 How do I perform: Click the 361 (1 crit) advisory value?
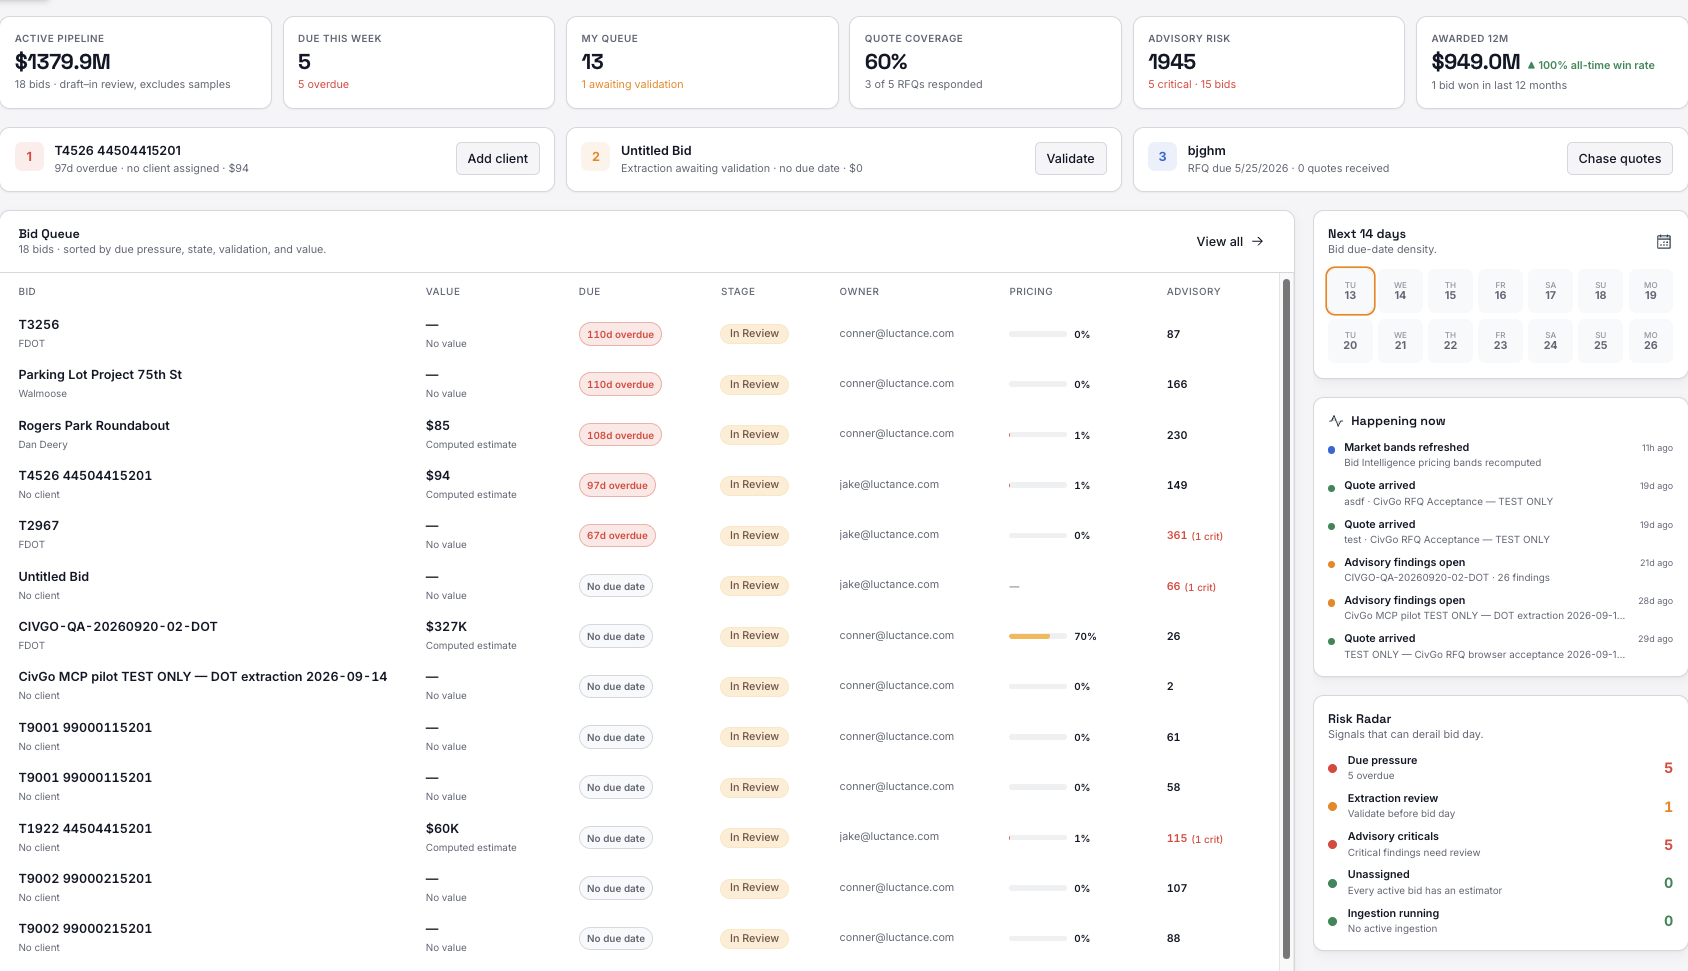(1194, 536)
